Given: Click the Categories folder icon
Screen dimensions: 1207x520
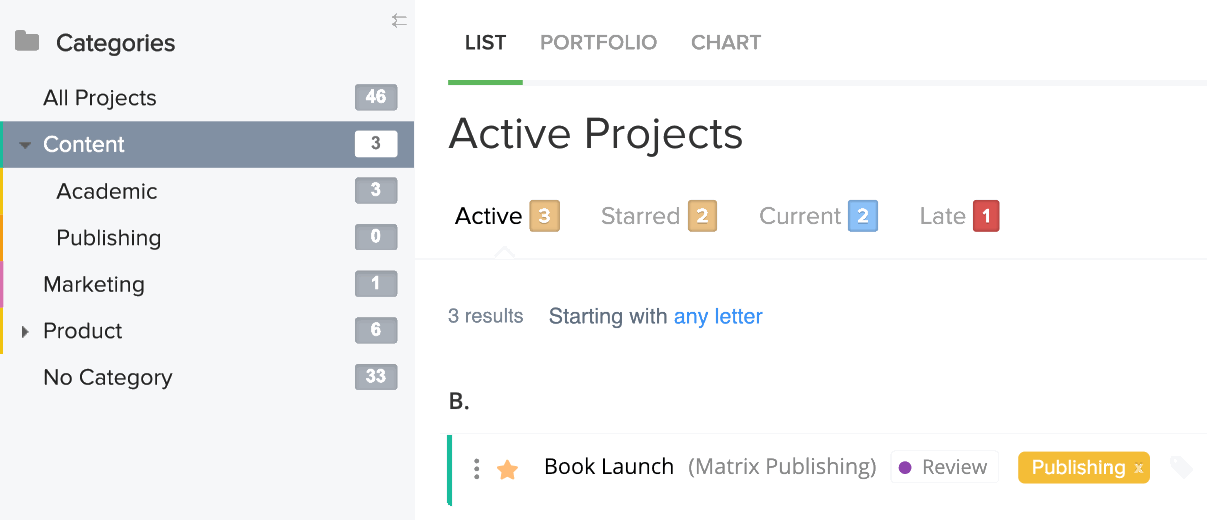Looking at the screenshot, I should click(27, 42).
